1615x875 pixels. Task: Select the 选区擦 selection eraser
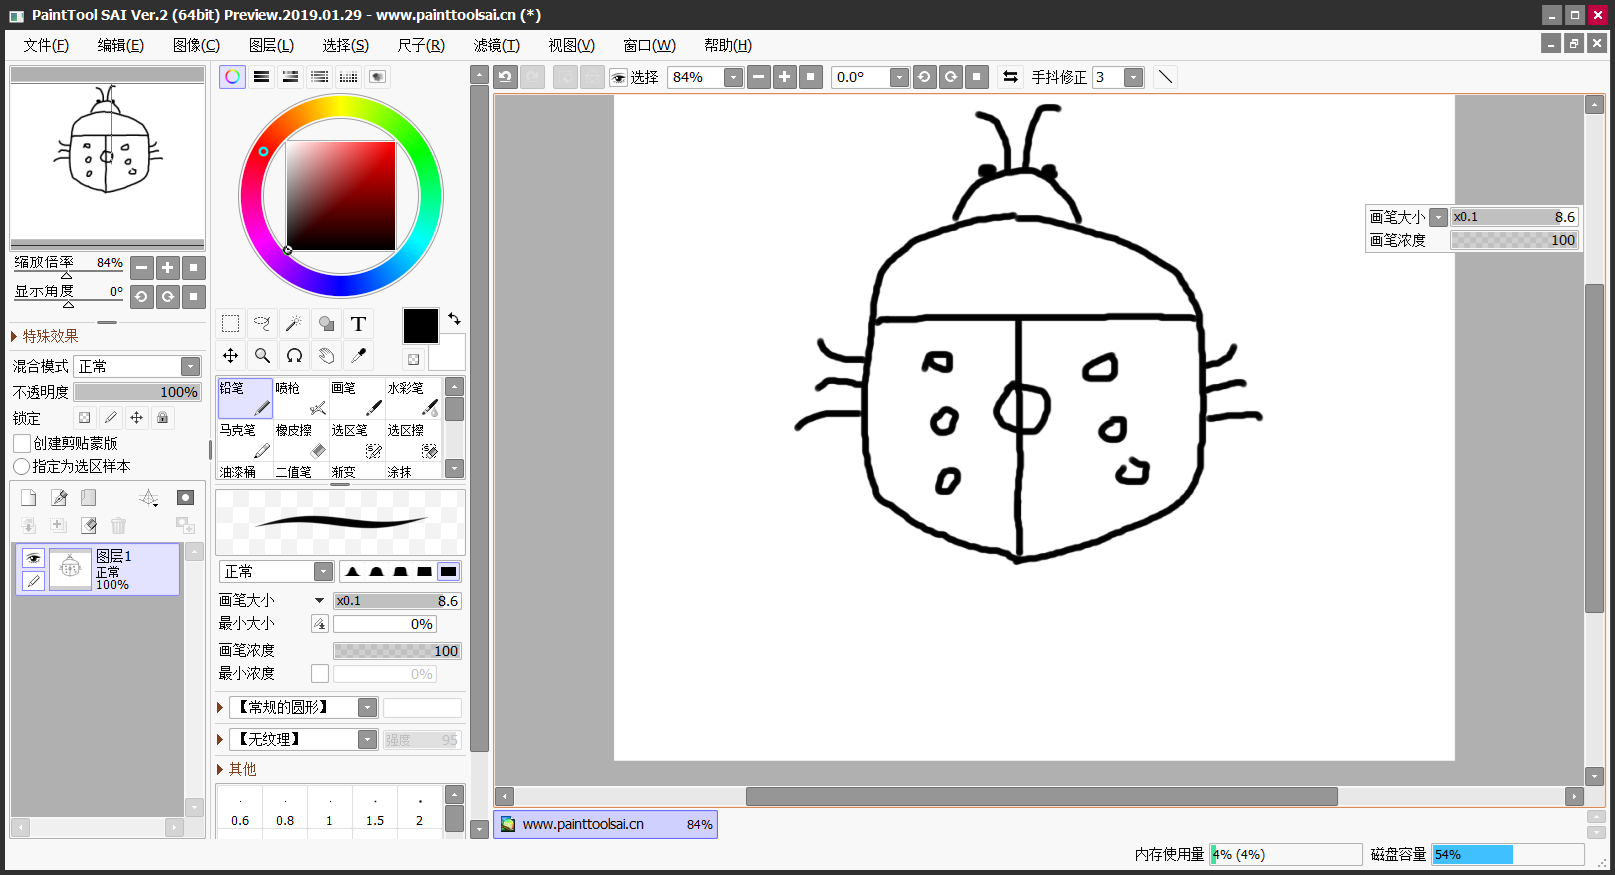pos(413,440)
